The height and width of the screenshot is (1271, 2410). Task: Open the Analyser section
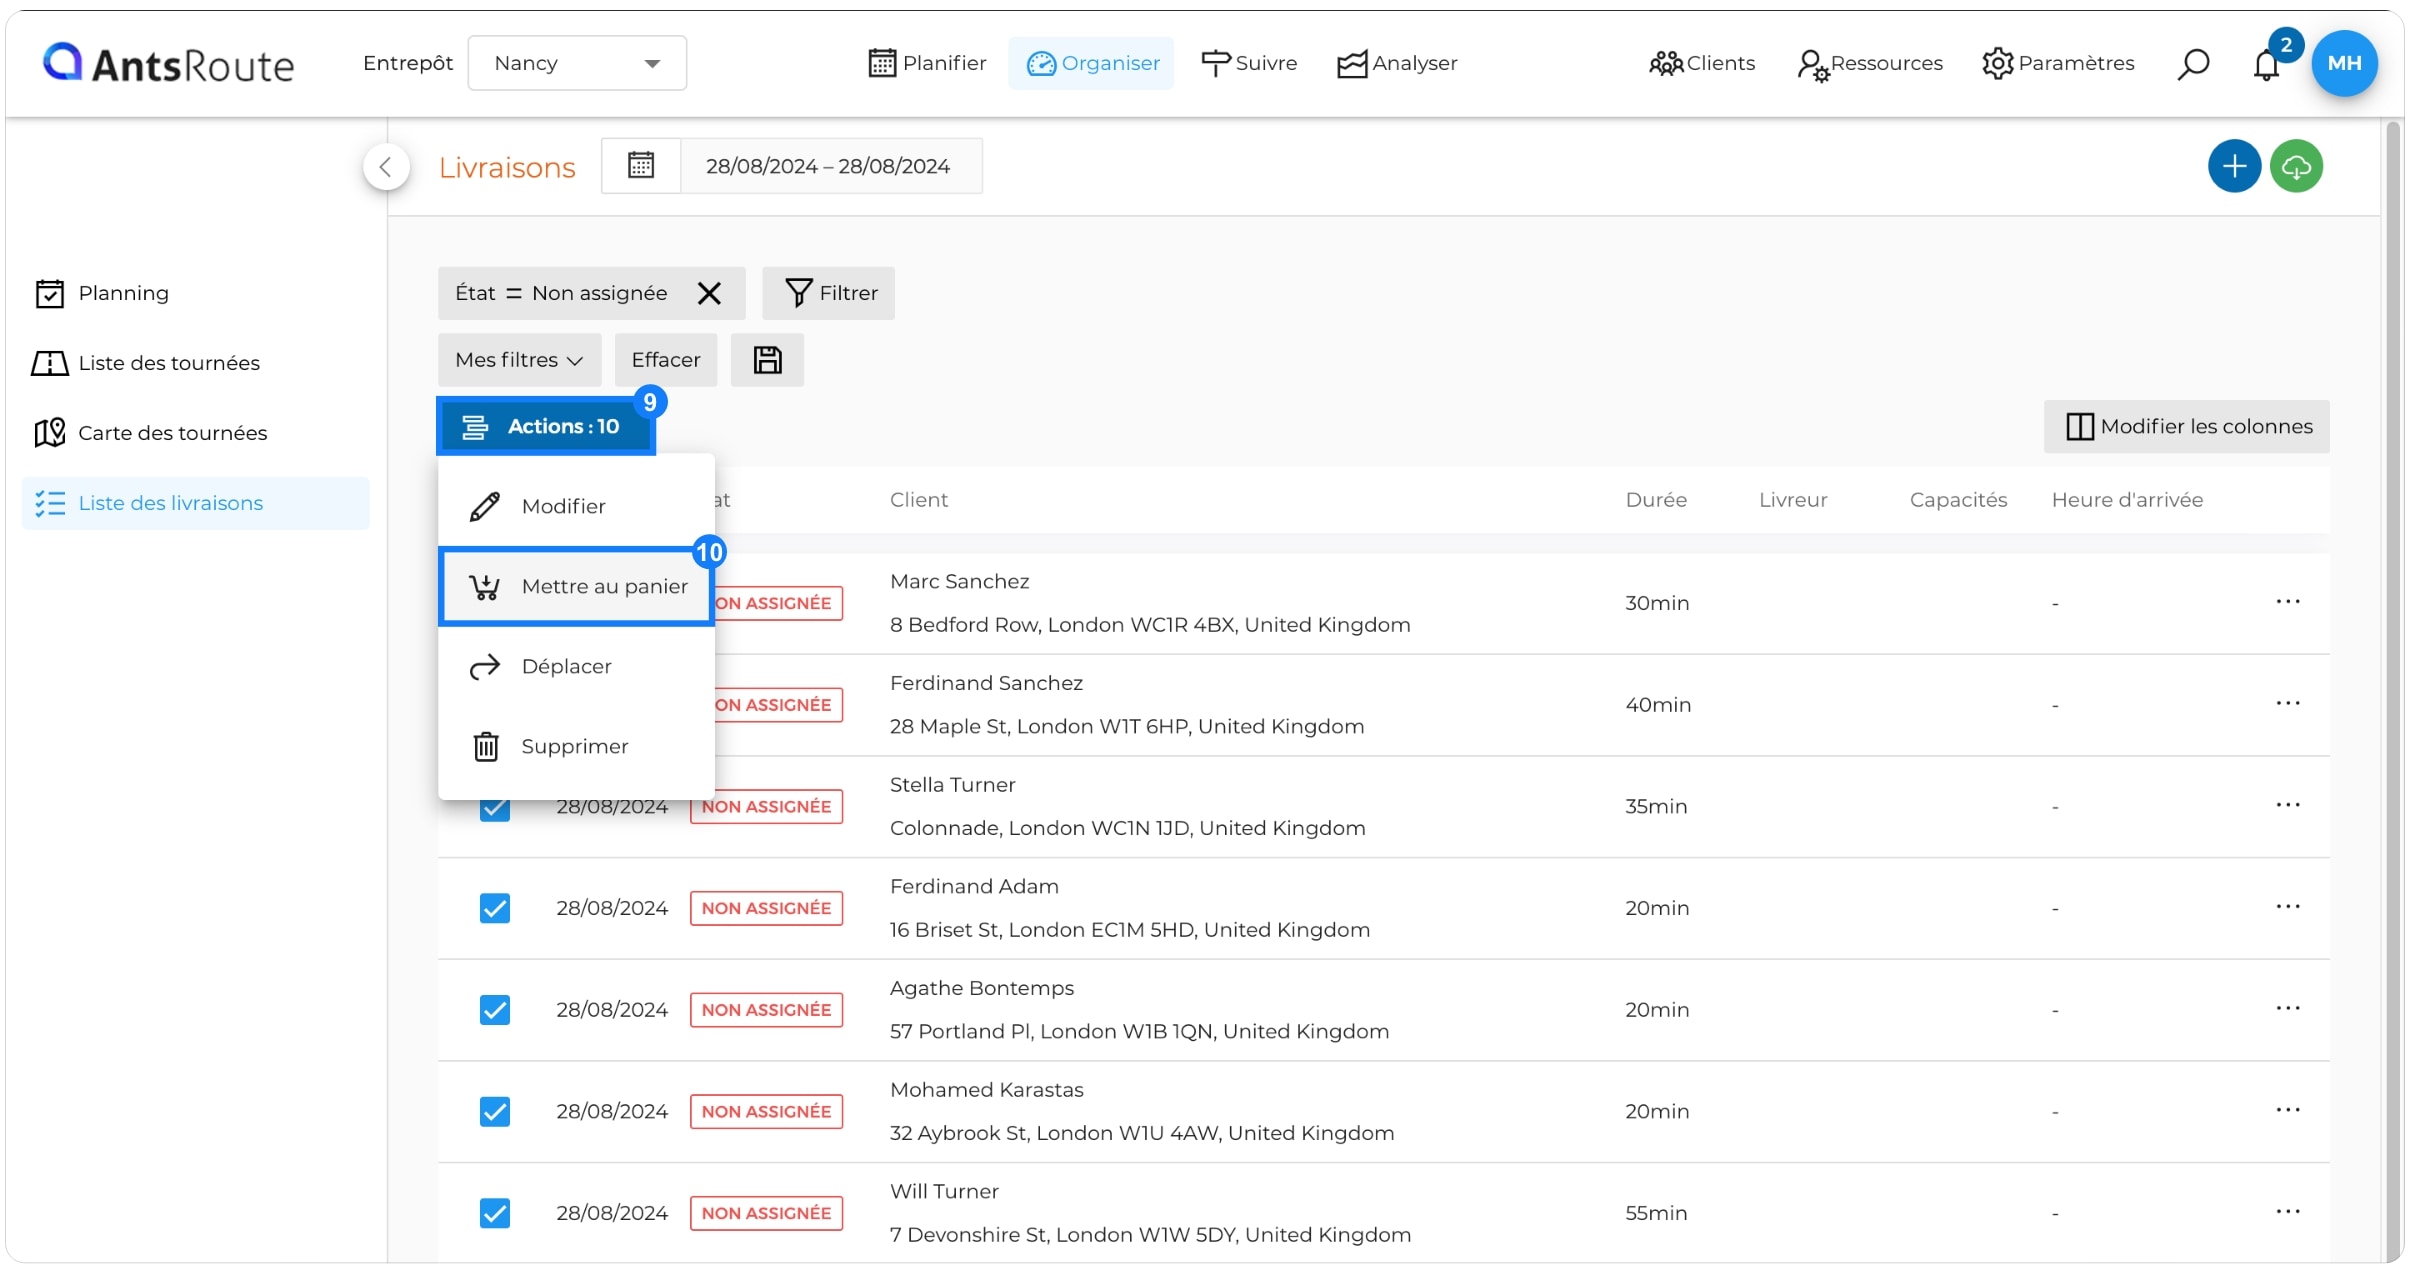[x=1397, y=63]
